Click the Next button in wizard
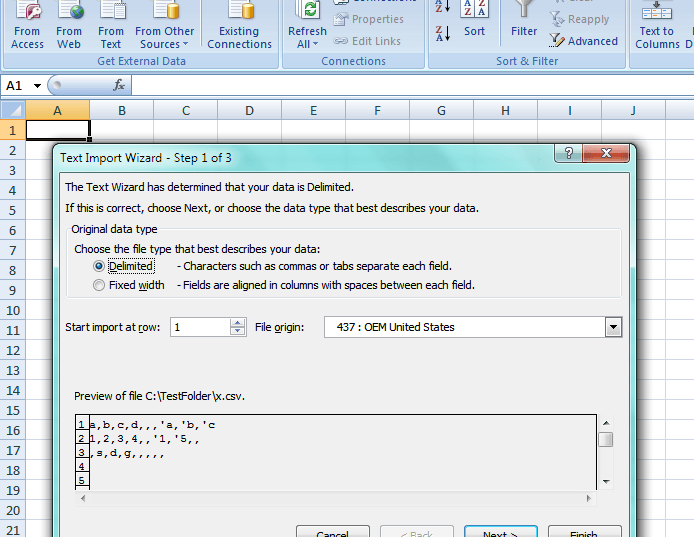 (501, 532)
